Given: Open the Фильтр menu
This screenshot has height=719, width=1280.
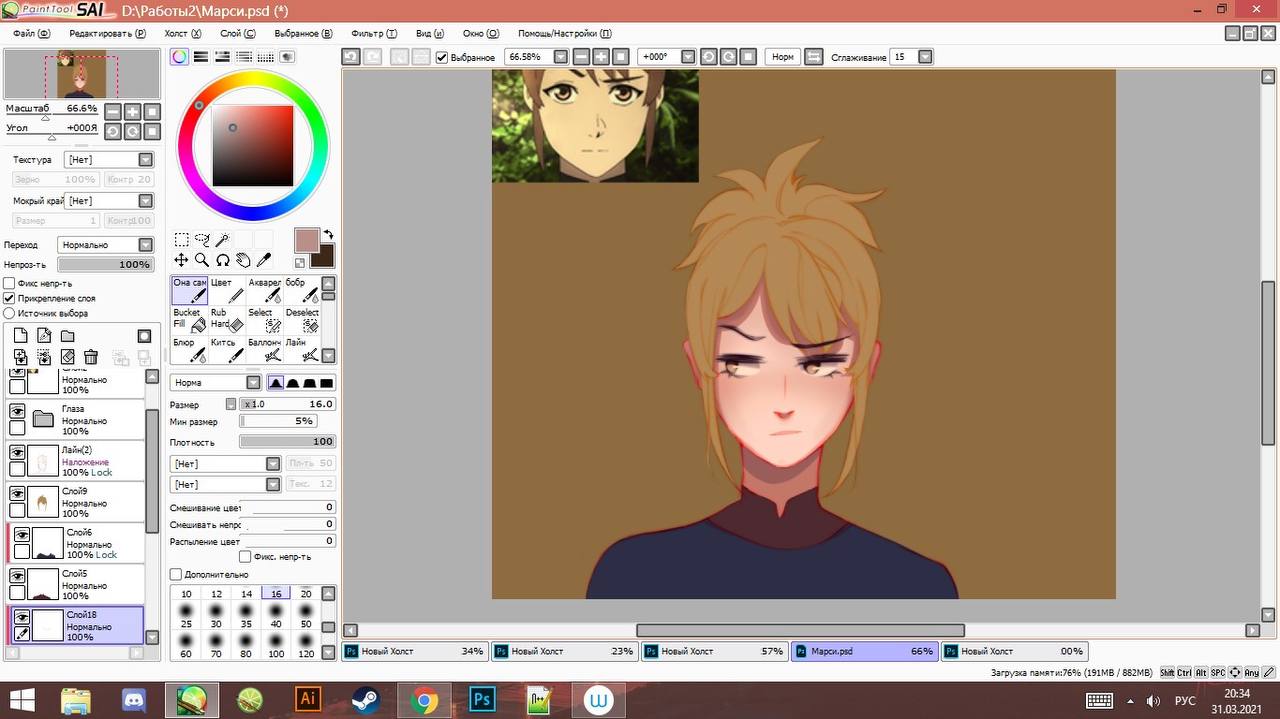Looking at the screenshot, I should 375,33.
